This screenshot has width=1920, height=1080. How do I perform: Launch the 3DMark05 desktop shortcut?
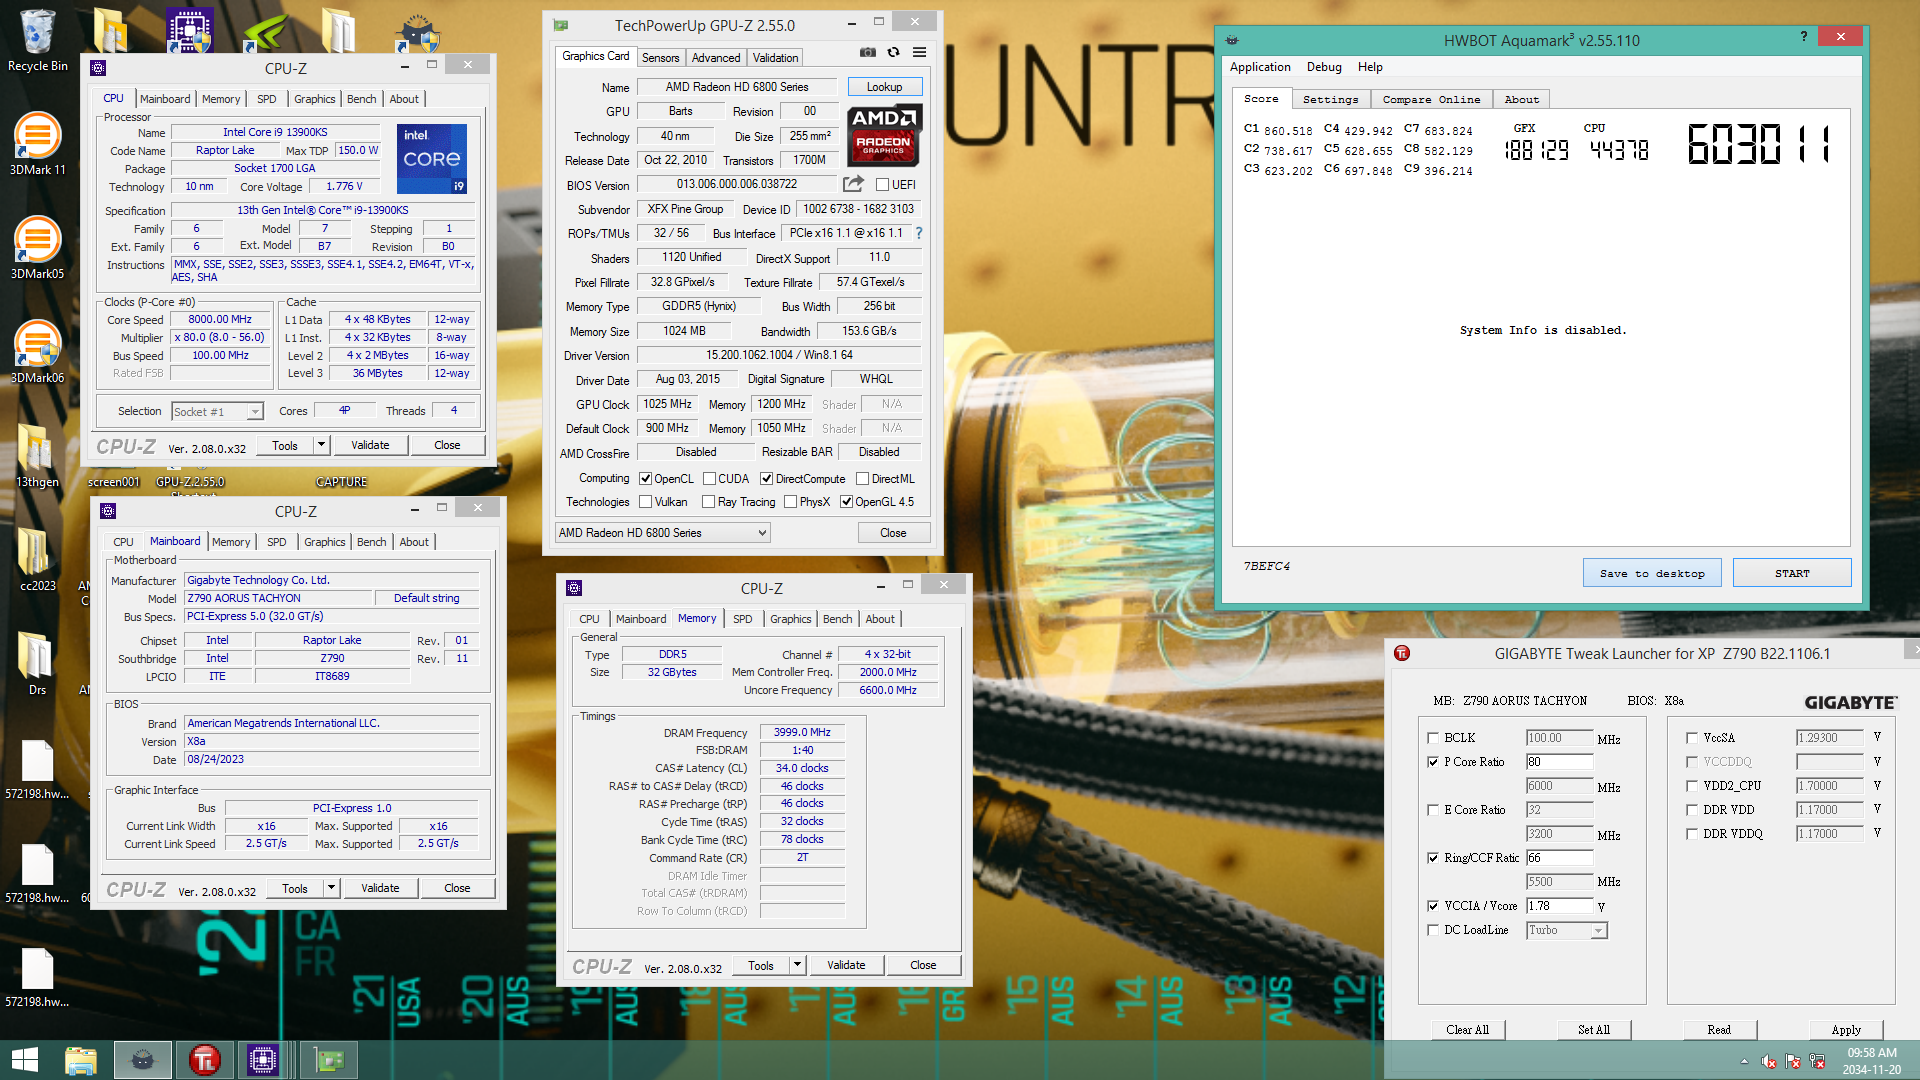[x=38, y=247]
